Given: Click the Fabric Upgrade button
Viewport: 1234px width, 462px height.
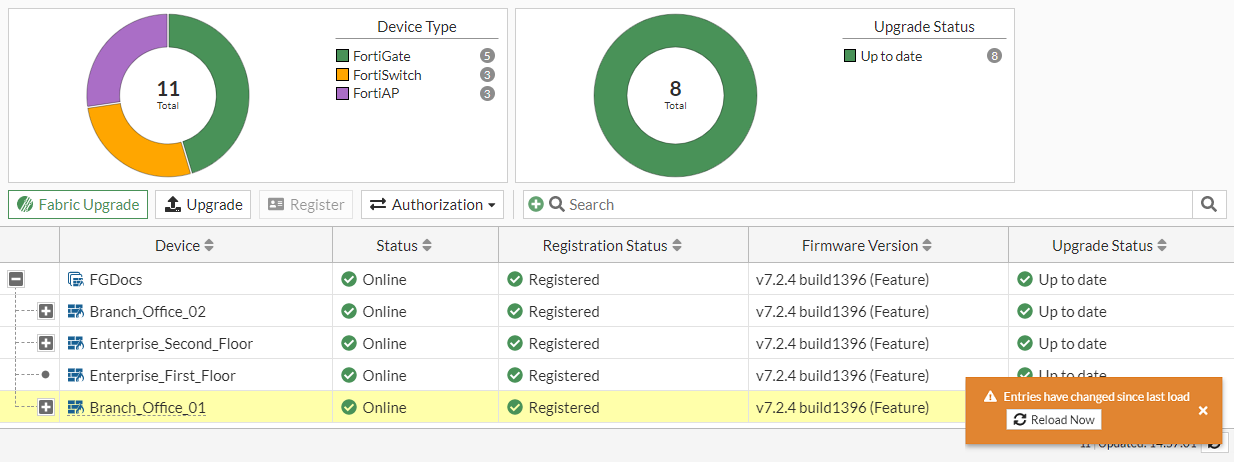Looking at the screenshot, I should pyautogui.click(x=78, y=204).
